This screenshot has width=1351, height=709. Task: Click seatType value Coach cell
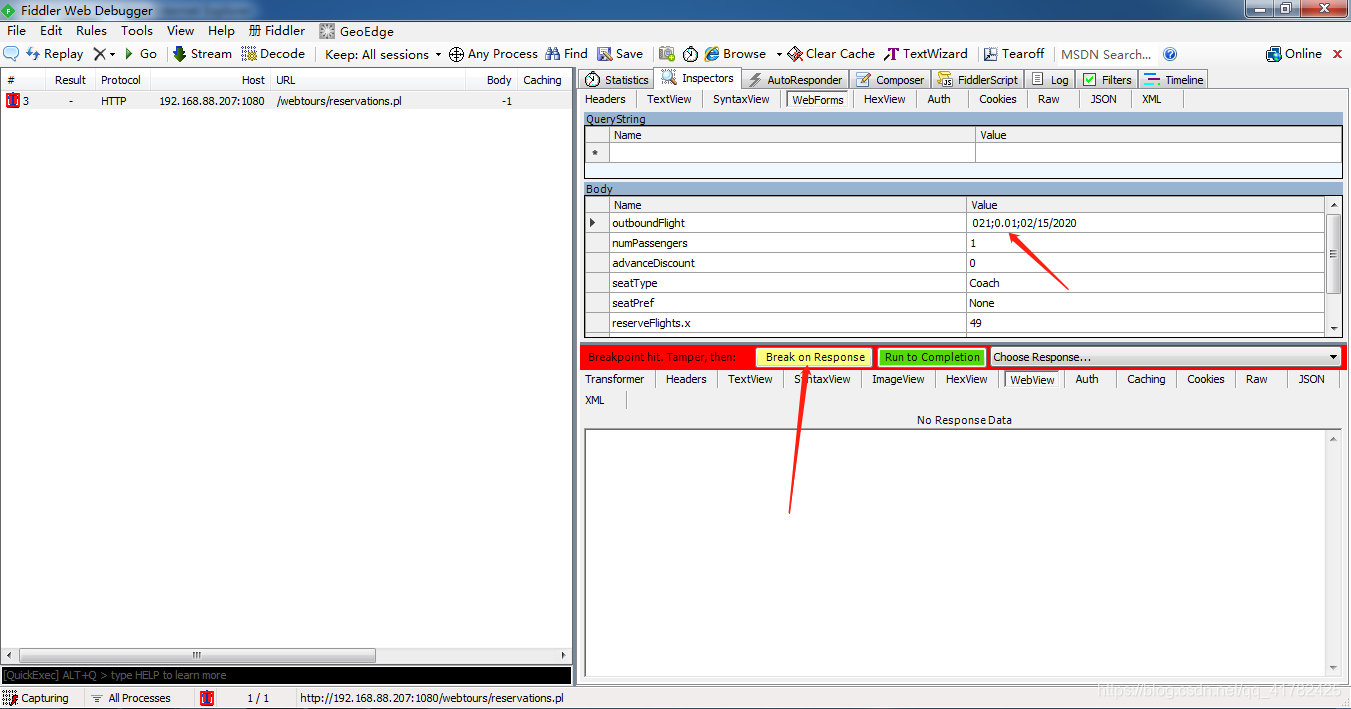click(x=1146, y=283)
